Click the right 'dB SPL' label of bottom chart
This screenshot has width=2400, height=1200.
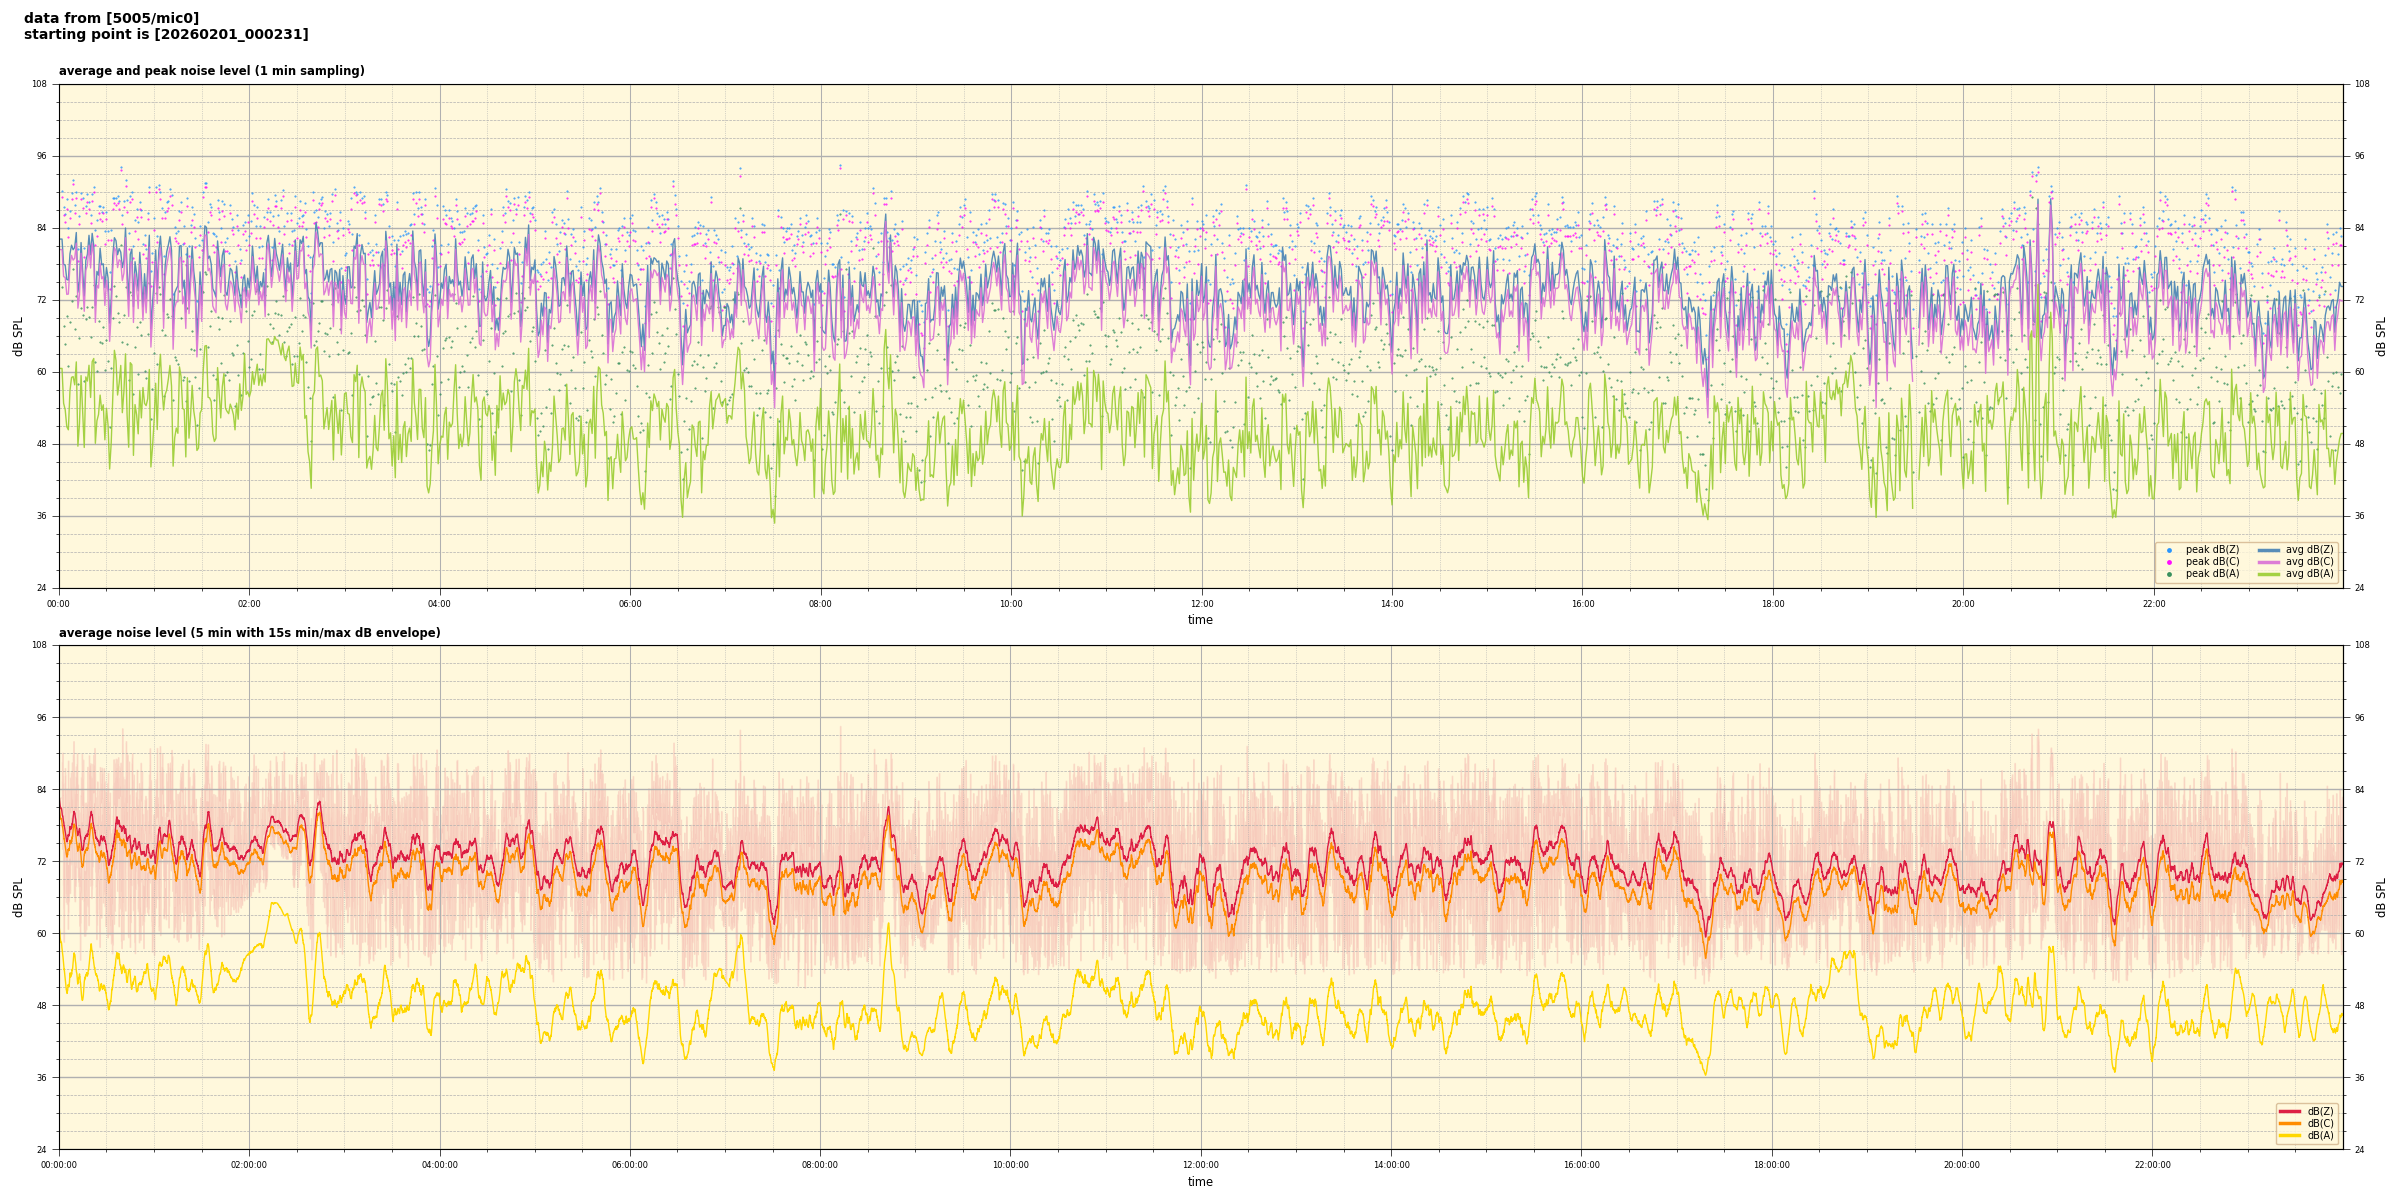tap(2381, 897)
